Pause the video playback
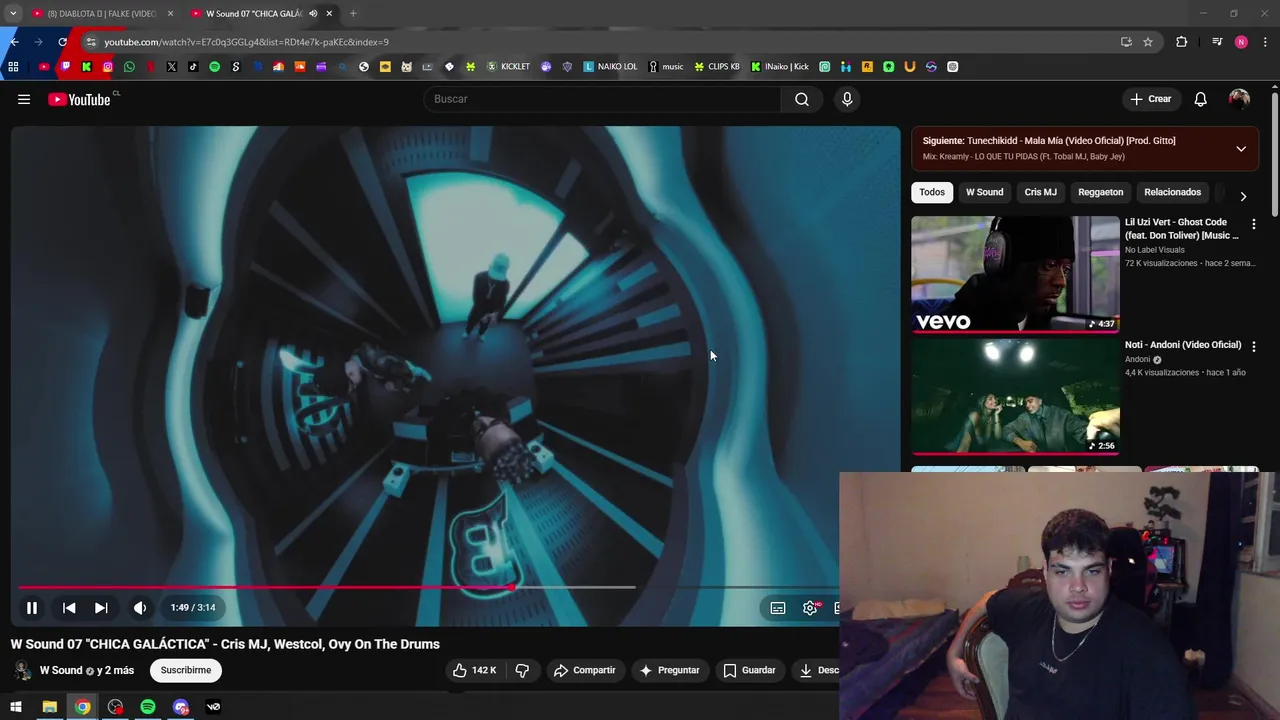This screenshot has height=720, width=1280. tap(32, 607)
